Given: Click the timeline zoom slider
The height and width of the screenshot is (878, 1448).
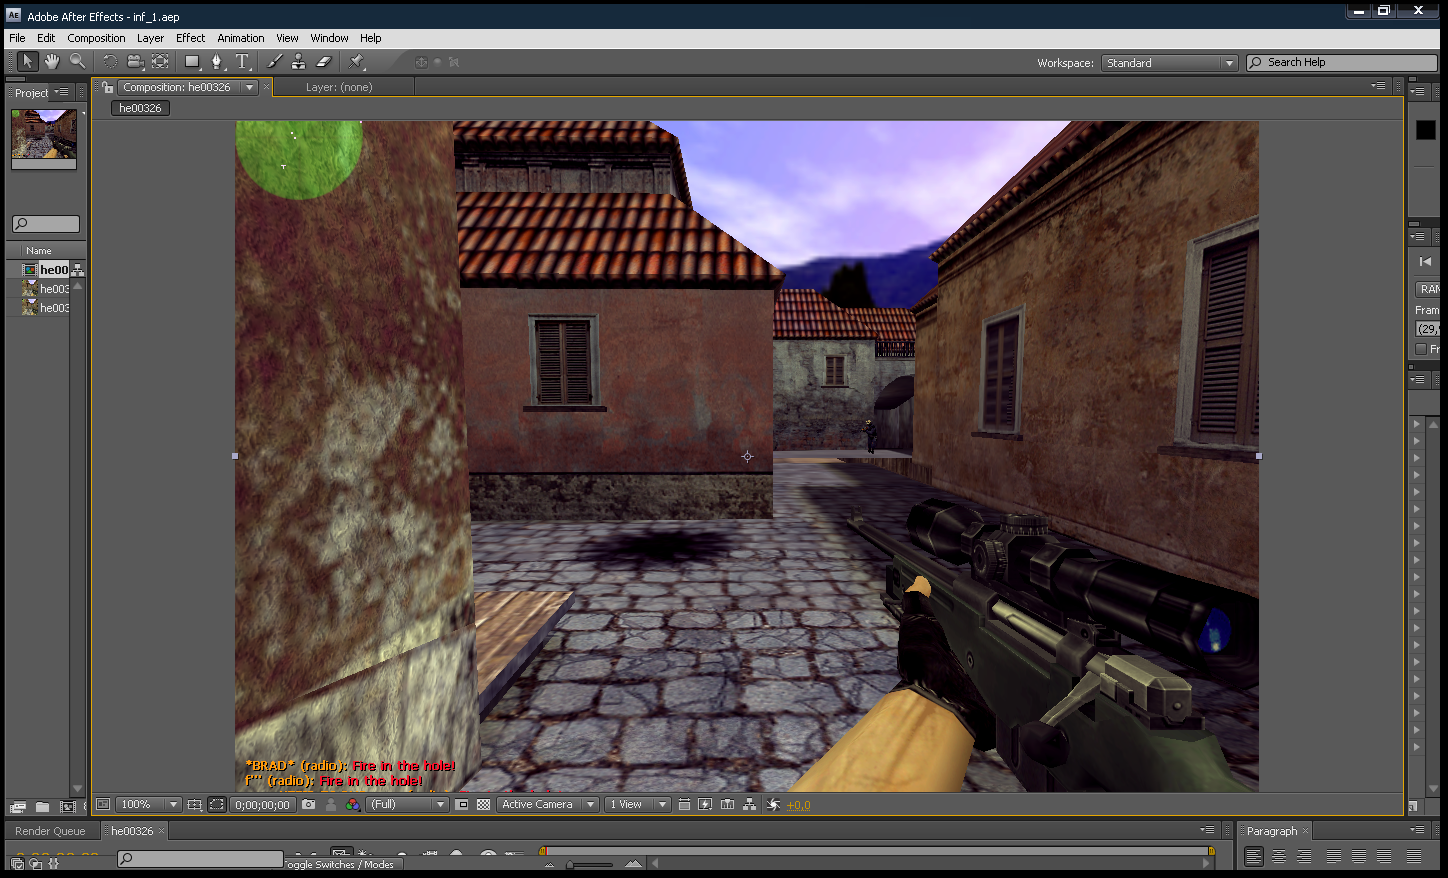Looking at the screenshot, I should (x=591, y=864).
